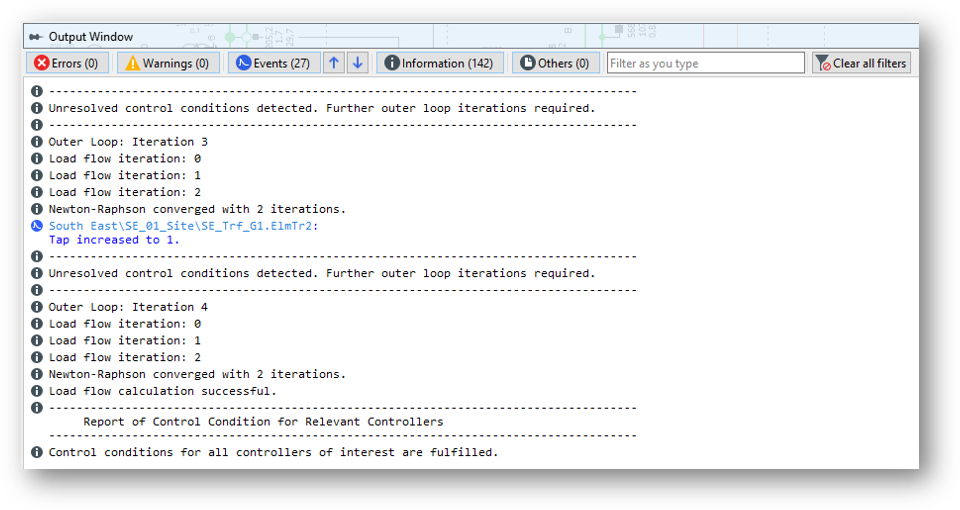This screenshot has width=960, height=510.
Task: Toggle the Errors (0) filter
Action: pyautogui.click(x=67, y=63)
